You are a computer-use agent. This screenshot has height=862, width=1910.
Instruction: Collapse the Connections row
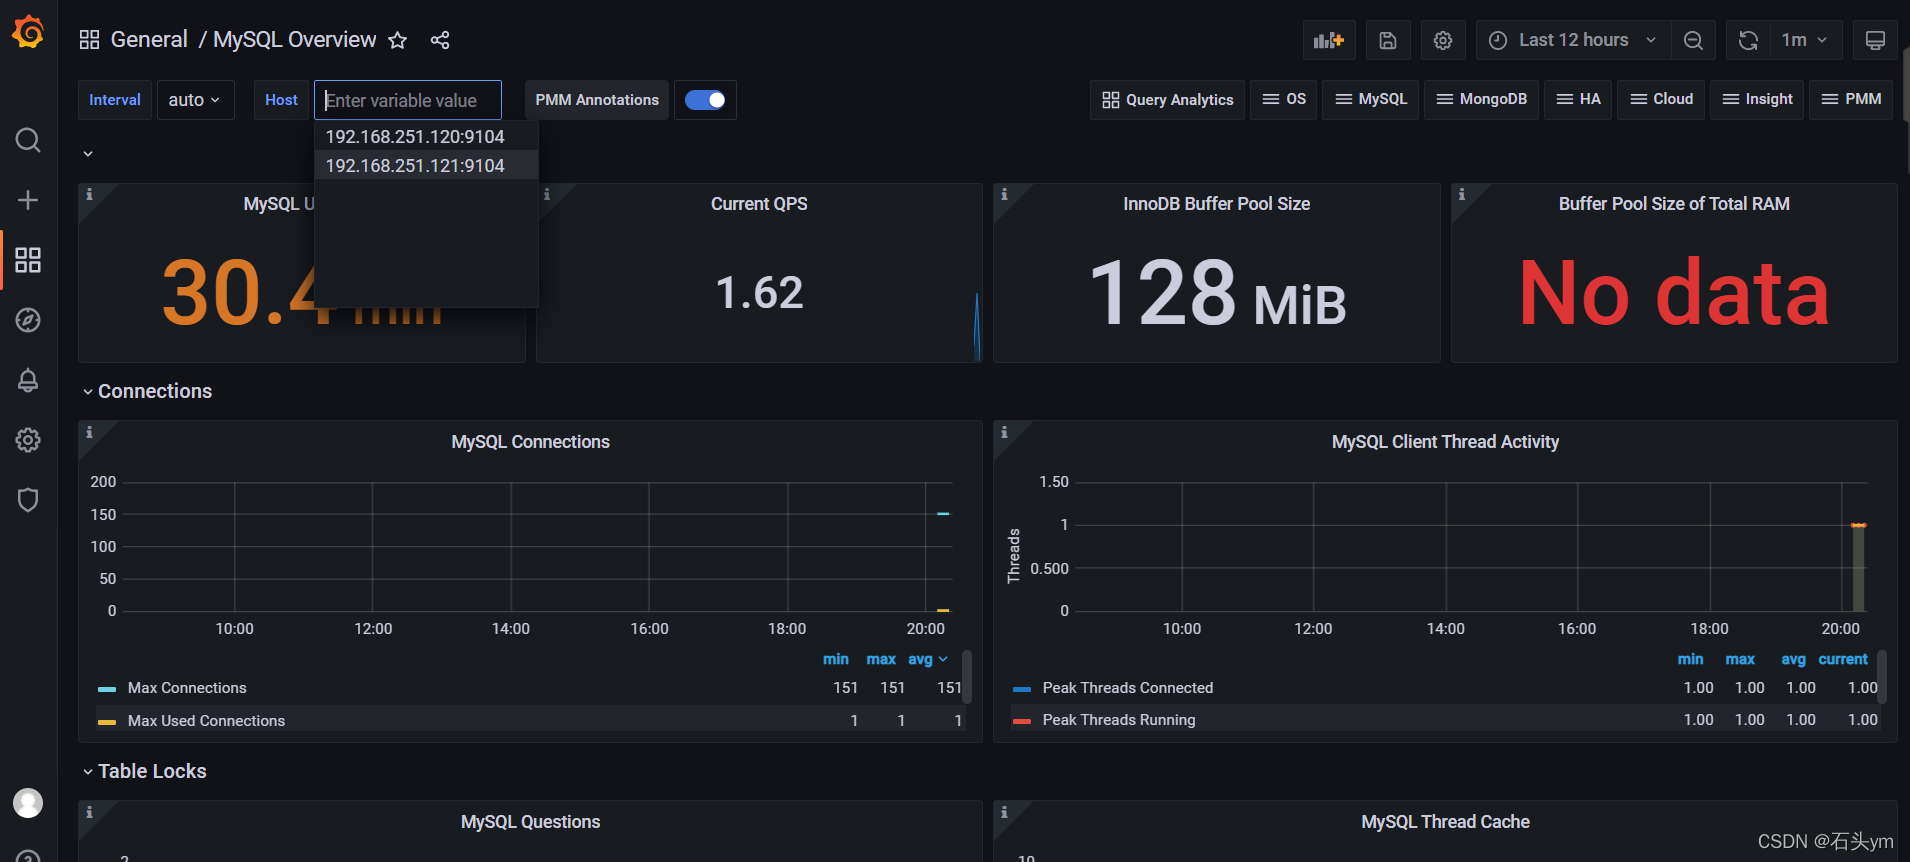[155, 391]
